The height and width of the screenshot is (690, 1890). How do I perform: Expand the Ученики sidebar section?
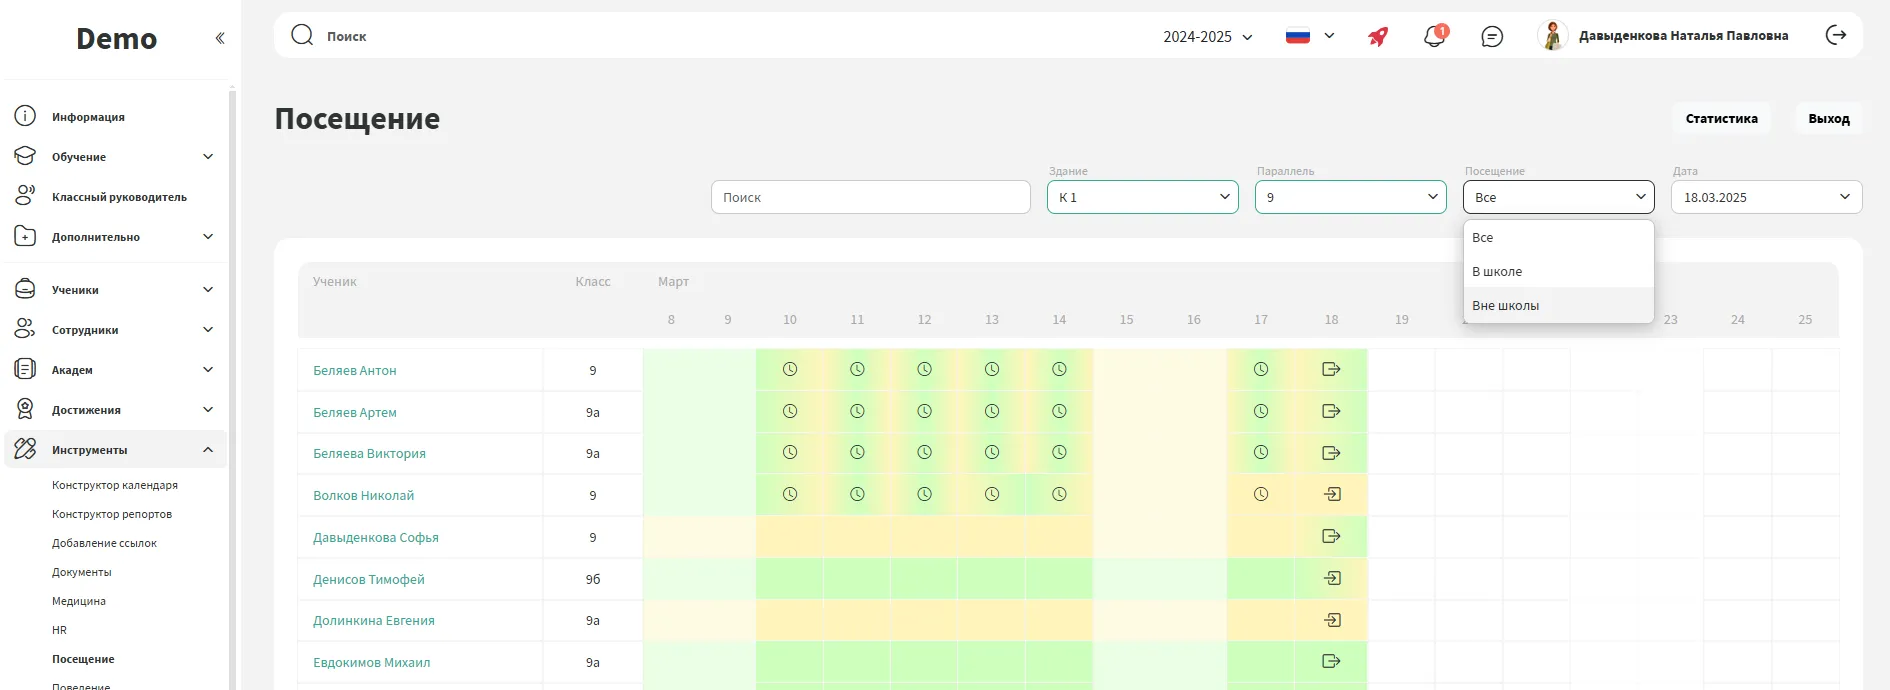pyautogui.click(x=115, y=290)
